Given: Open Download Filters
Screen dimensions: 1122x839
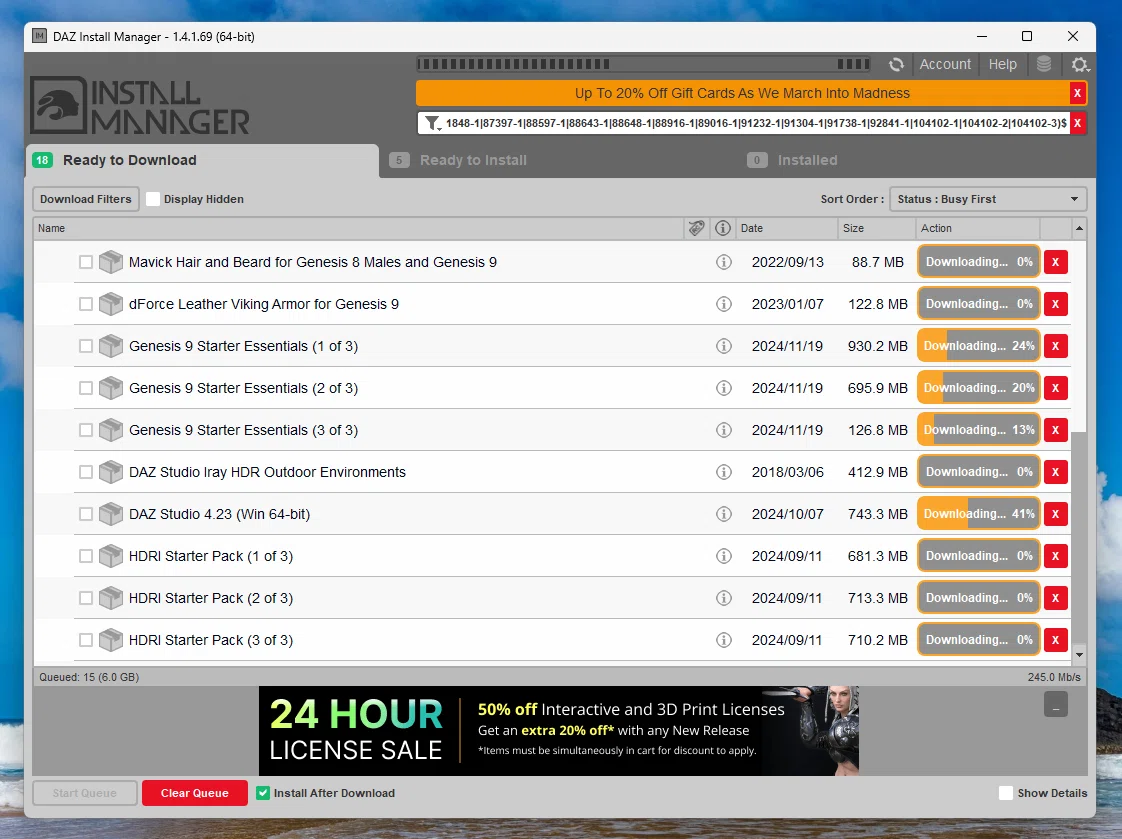Looking at the screenshot, I should tap(86, 199).
